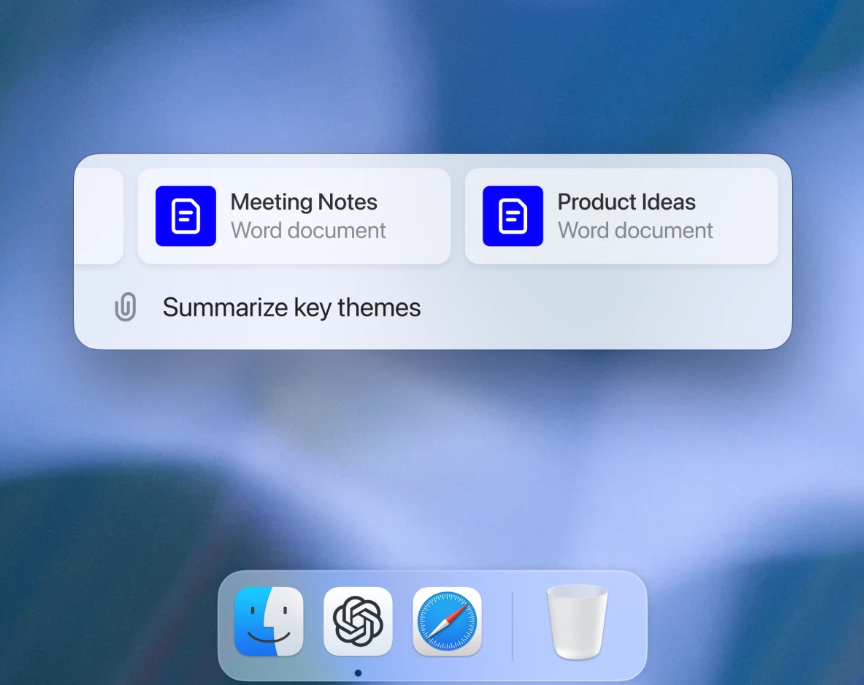The width and height of the screenshot is (864, 685).
Task: Focus the 'Summarize key themes' text field
Action: pos(292,307)
